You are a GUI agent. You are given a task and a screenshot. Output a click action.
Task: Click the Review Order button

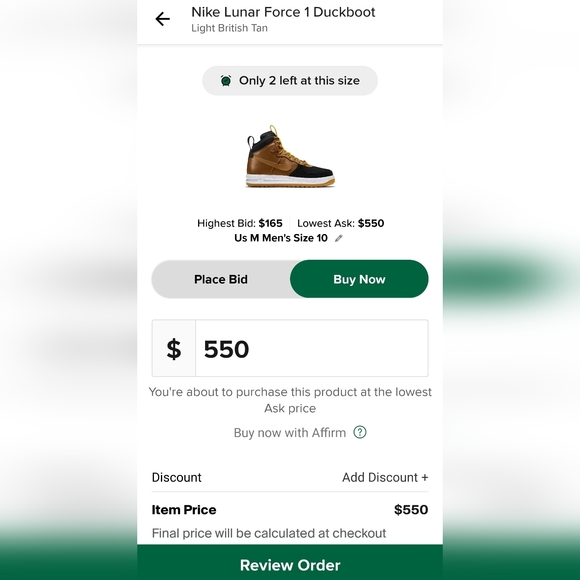[290, 564]
